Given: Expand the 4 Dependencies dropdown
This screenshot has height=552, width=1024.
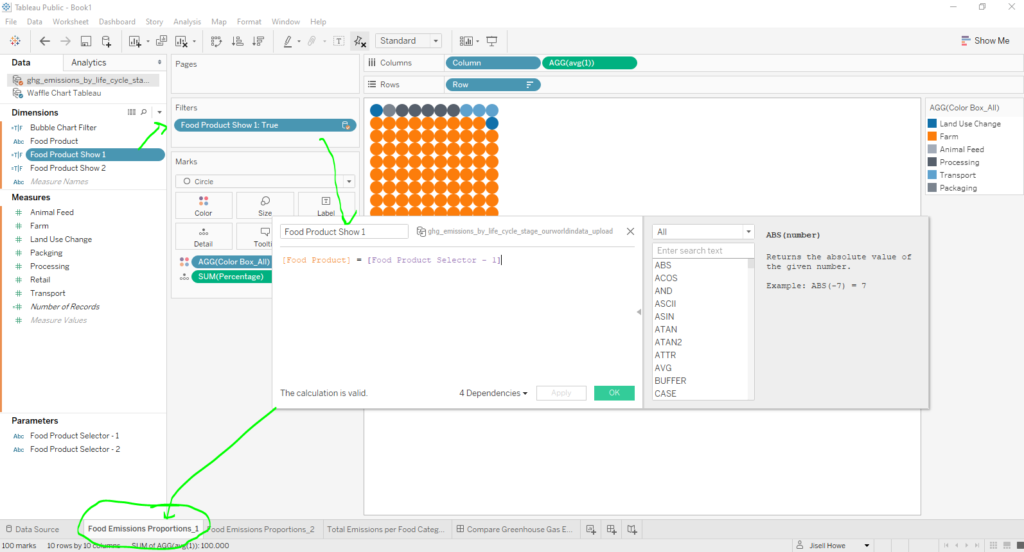Looking at the screenshot, I should click(x=493, y=393).
